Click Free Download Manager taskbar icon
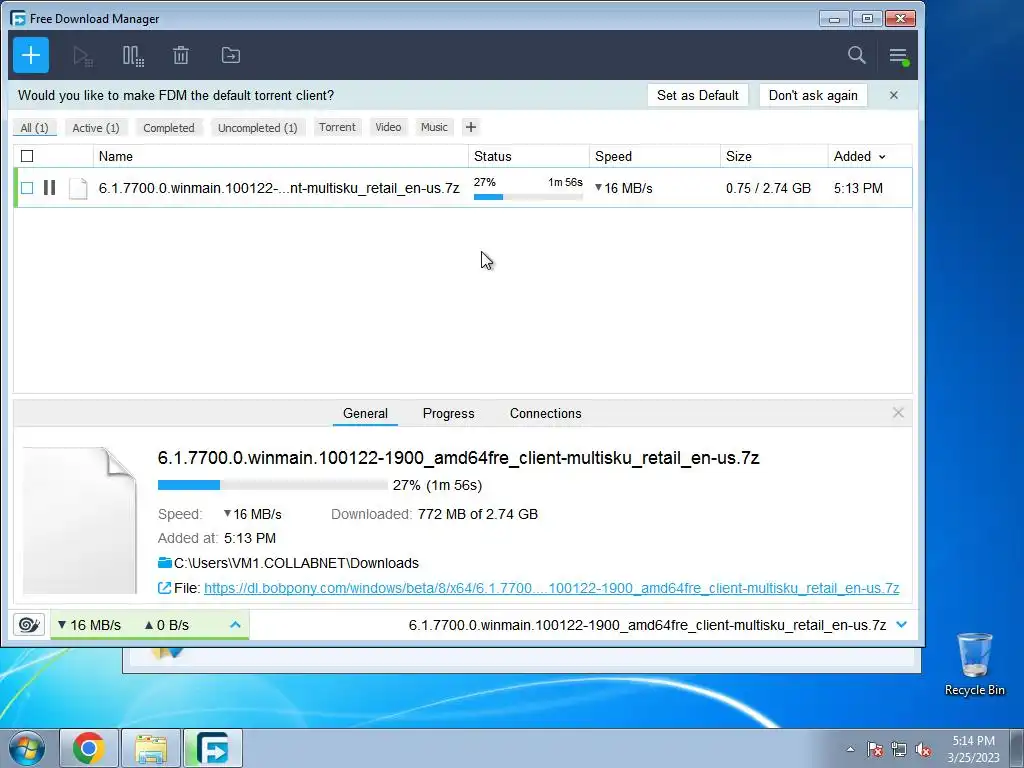Screen dimensions: 1024x768 (x=212, y=748)
